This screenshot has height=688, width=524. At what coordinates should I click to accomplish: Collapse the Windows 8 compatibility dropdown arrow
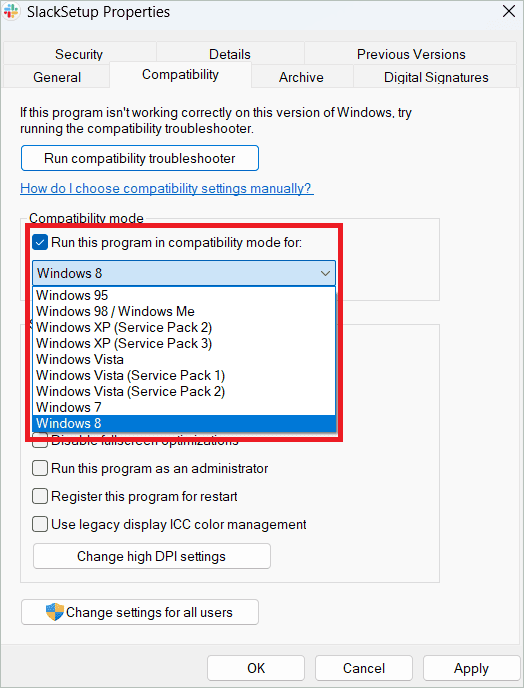[325, 273]
